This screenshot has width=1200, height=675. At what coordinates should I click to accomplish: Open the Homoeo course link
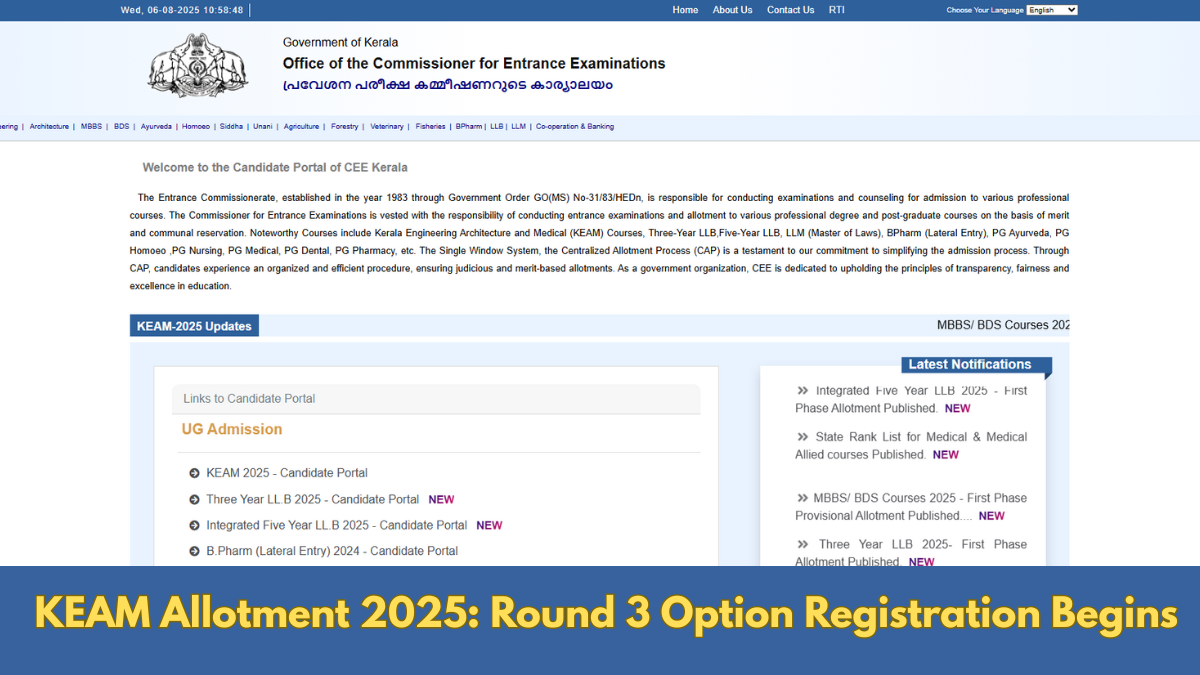[x=196, y=127]
